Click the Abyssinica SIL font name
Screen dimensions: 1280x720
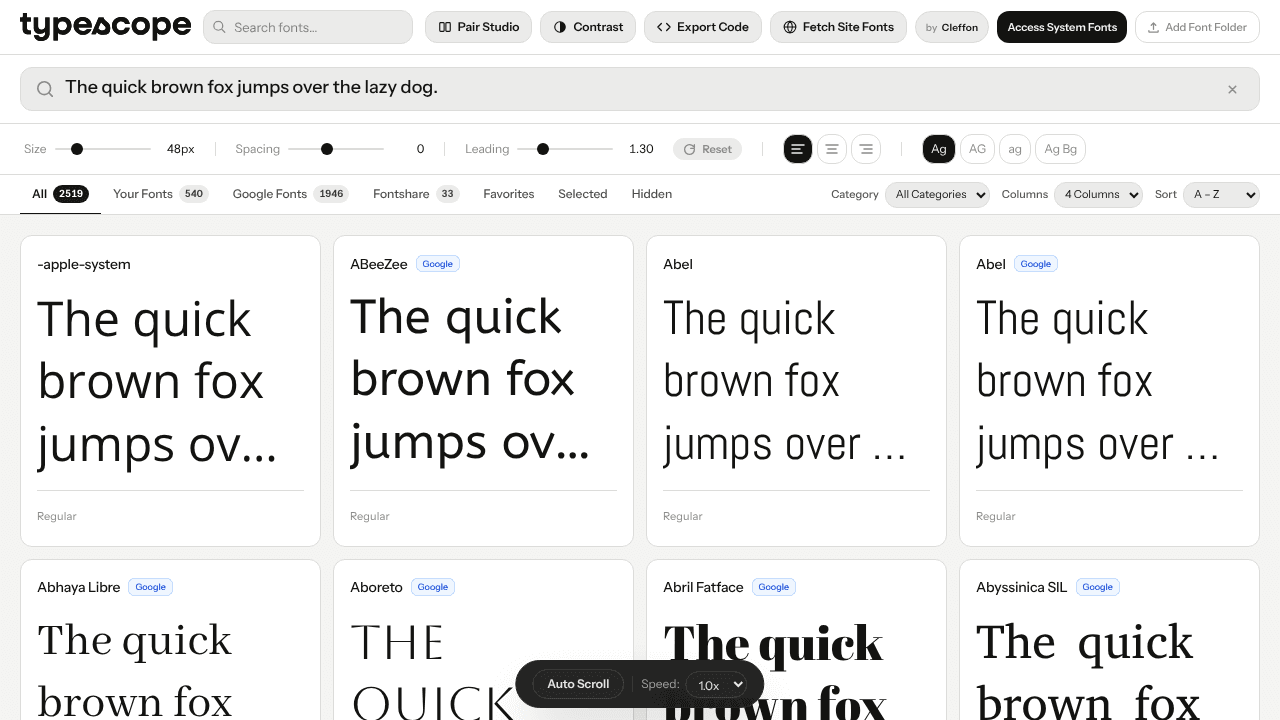pyautogui.click(x=1022, y=587)
